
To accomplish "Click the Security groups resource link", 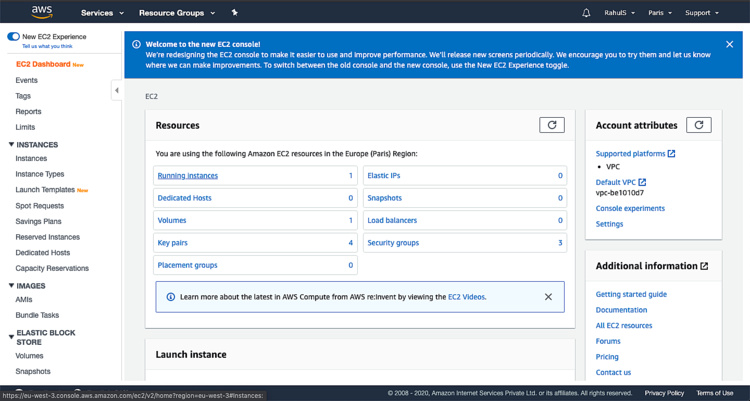I will point(393,243).
